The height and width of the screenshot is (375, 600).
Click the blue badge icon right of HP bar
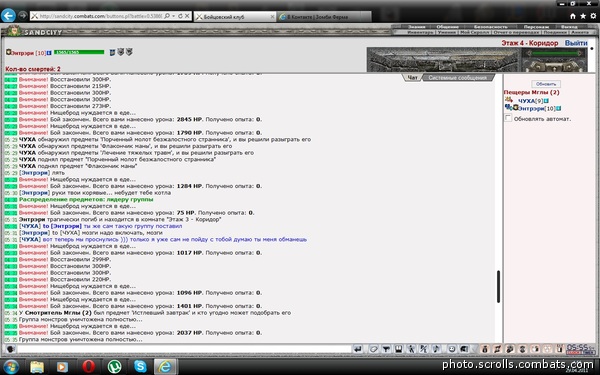pos(112,52)
